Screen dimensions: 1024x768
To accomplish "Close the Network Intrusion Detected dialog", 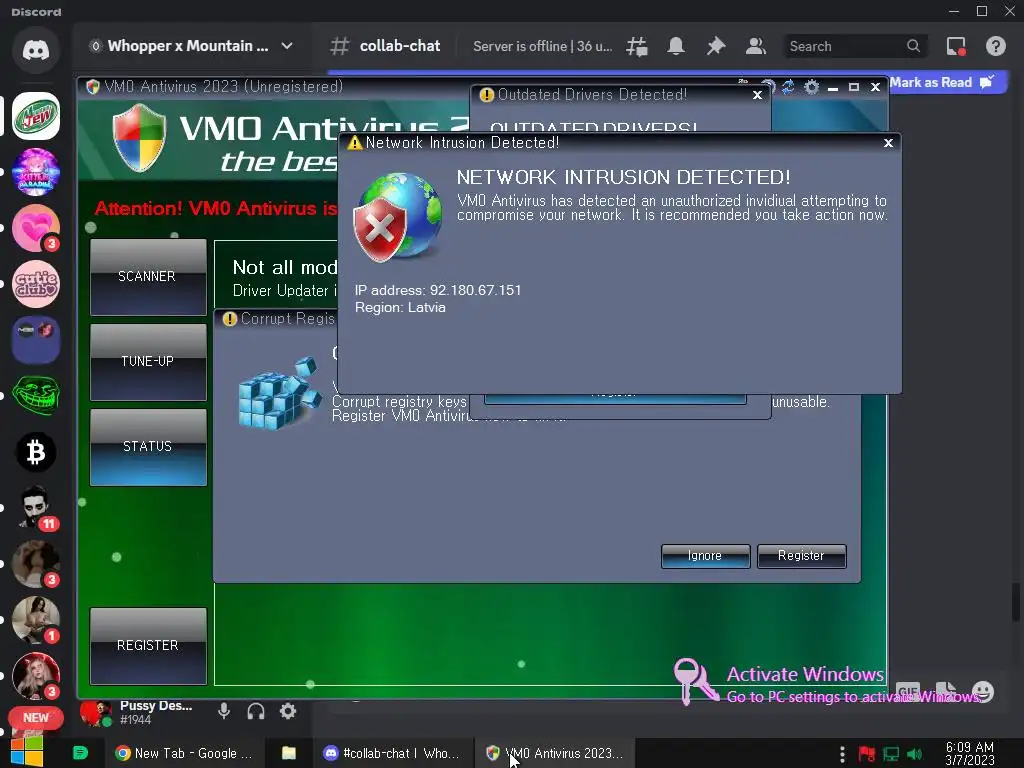I will pyautogui.click(x=888, y=142).
